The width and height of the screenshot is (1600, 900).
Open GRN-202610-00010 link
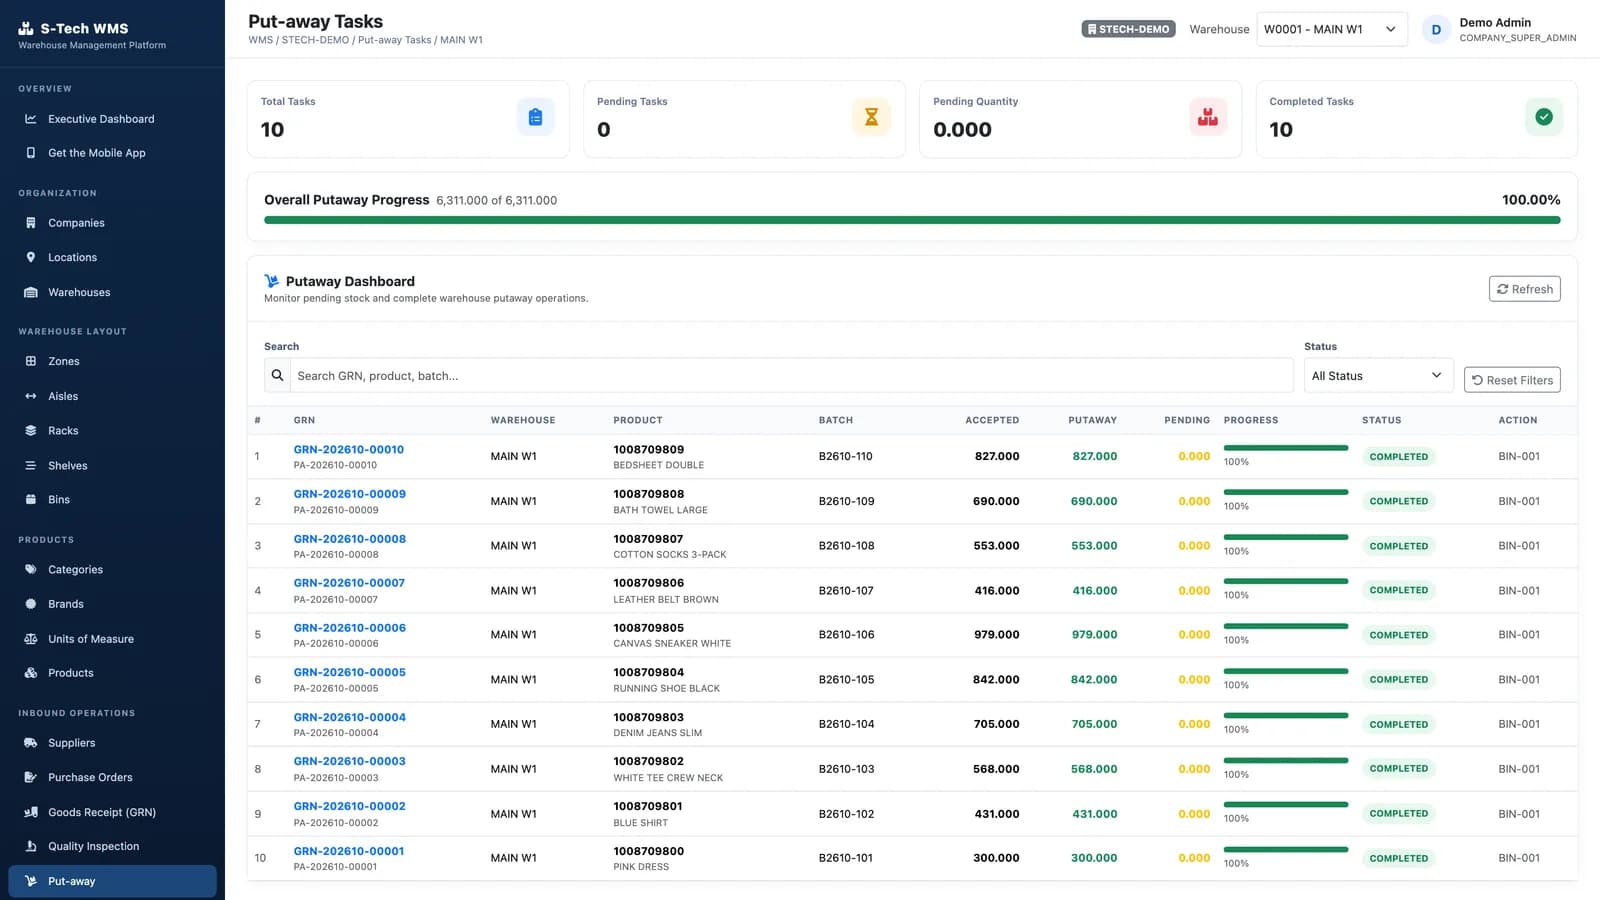[x=349, y=450]
